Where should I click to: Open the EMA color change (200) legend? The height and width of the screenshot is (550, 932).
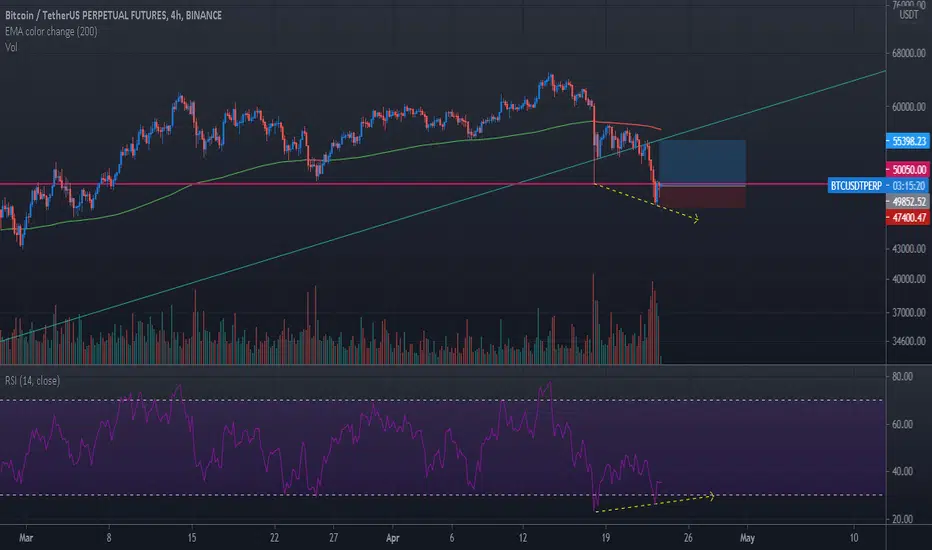pyautogui.click(x=51, y=32)
